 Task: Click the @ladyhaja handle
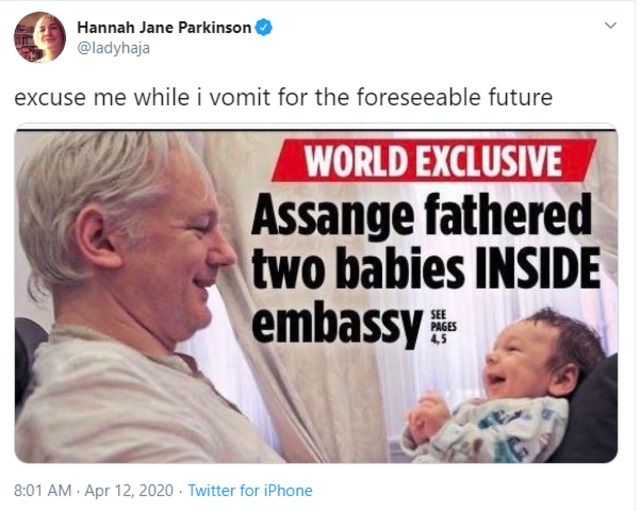point(113,48)
